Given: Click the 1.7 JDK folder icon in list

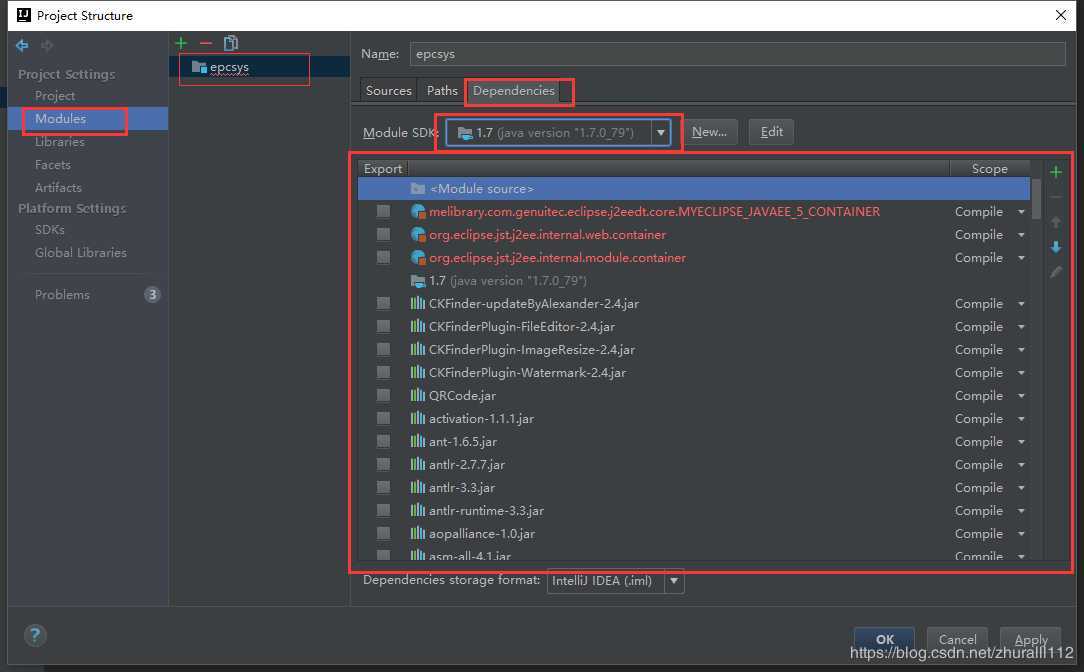Looking at the screenshot, I should pyautogui.click(x=418, y=281).
